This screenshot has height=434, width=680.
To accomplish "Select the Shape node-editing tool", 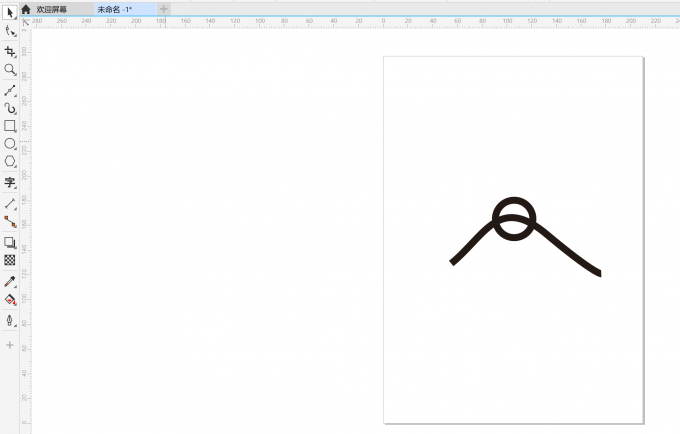I will (x=10, y=32).
